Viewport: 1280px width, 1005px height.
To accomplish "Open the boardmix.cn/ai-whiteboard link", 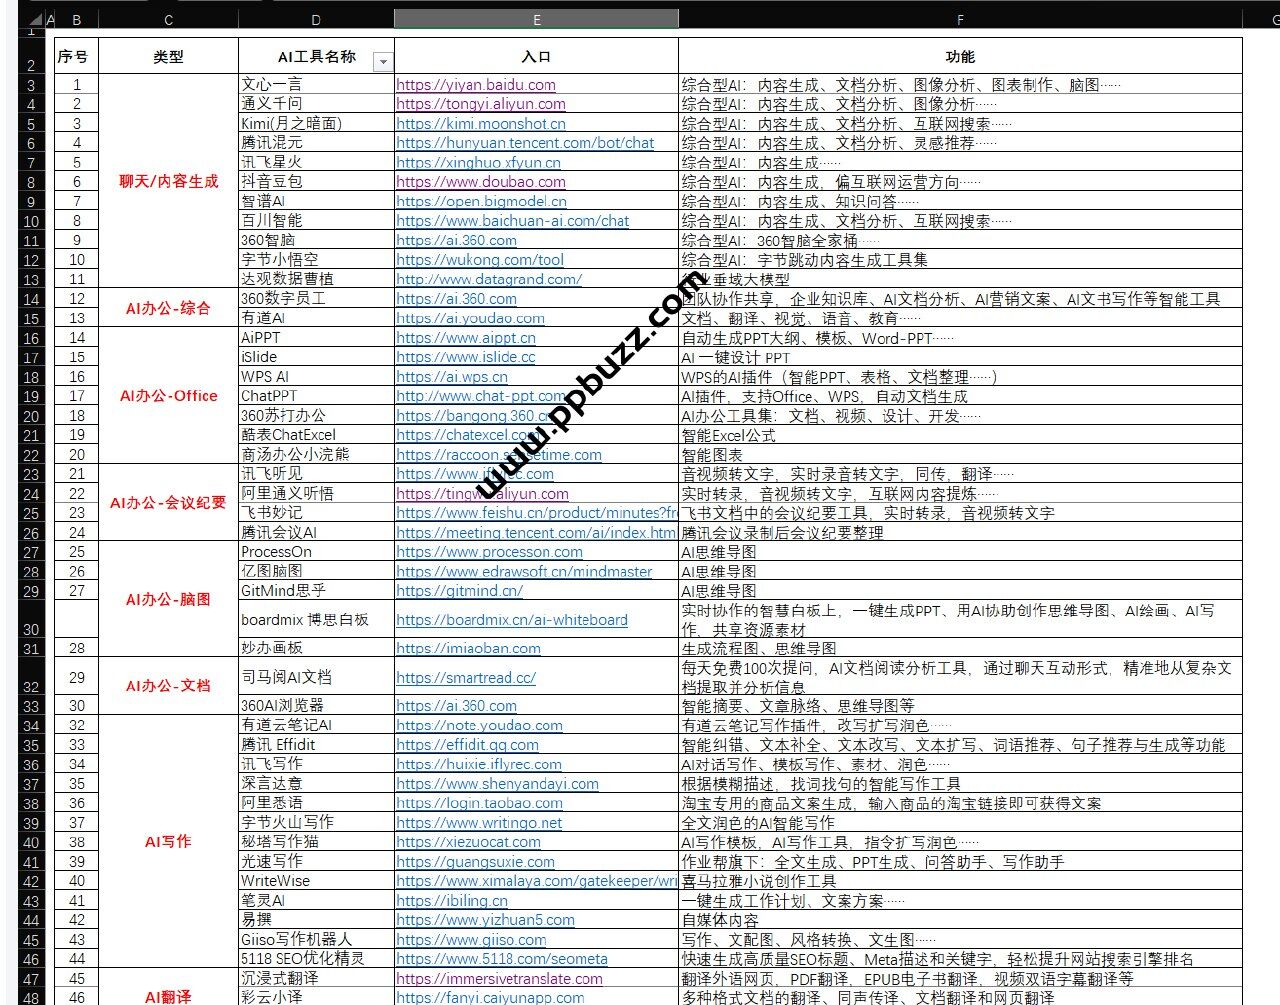I will tap(512, 619).
